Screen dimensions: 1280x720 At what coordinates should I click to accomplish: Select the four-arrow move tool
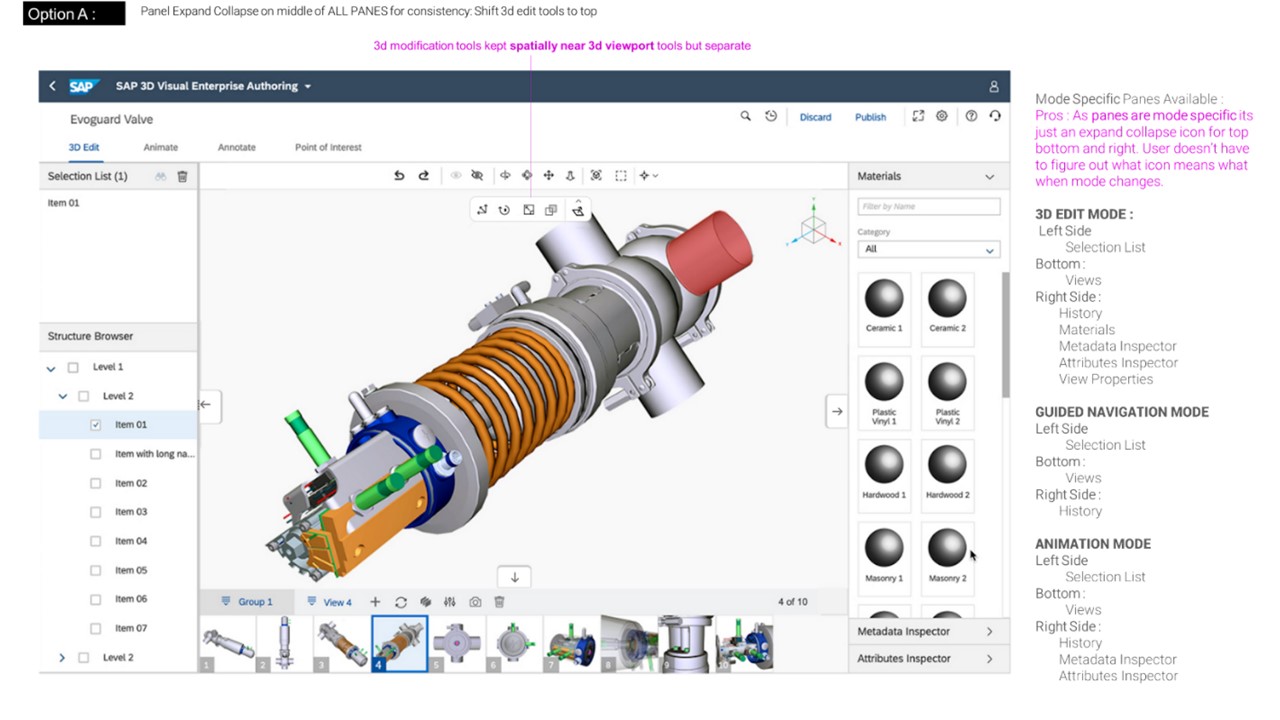(548, 176)
